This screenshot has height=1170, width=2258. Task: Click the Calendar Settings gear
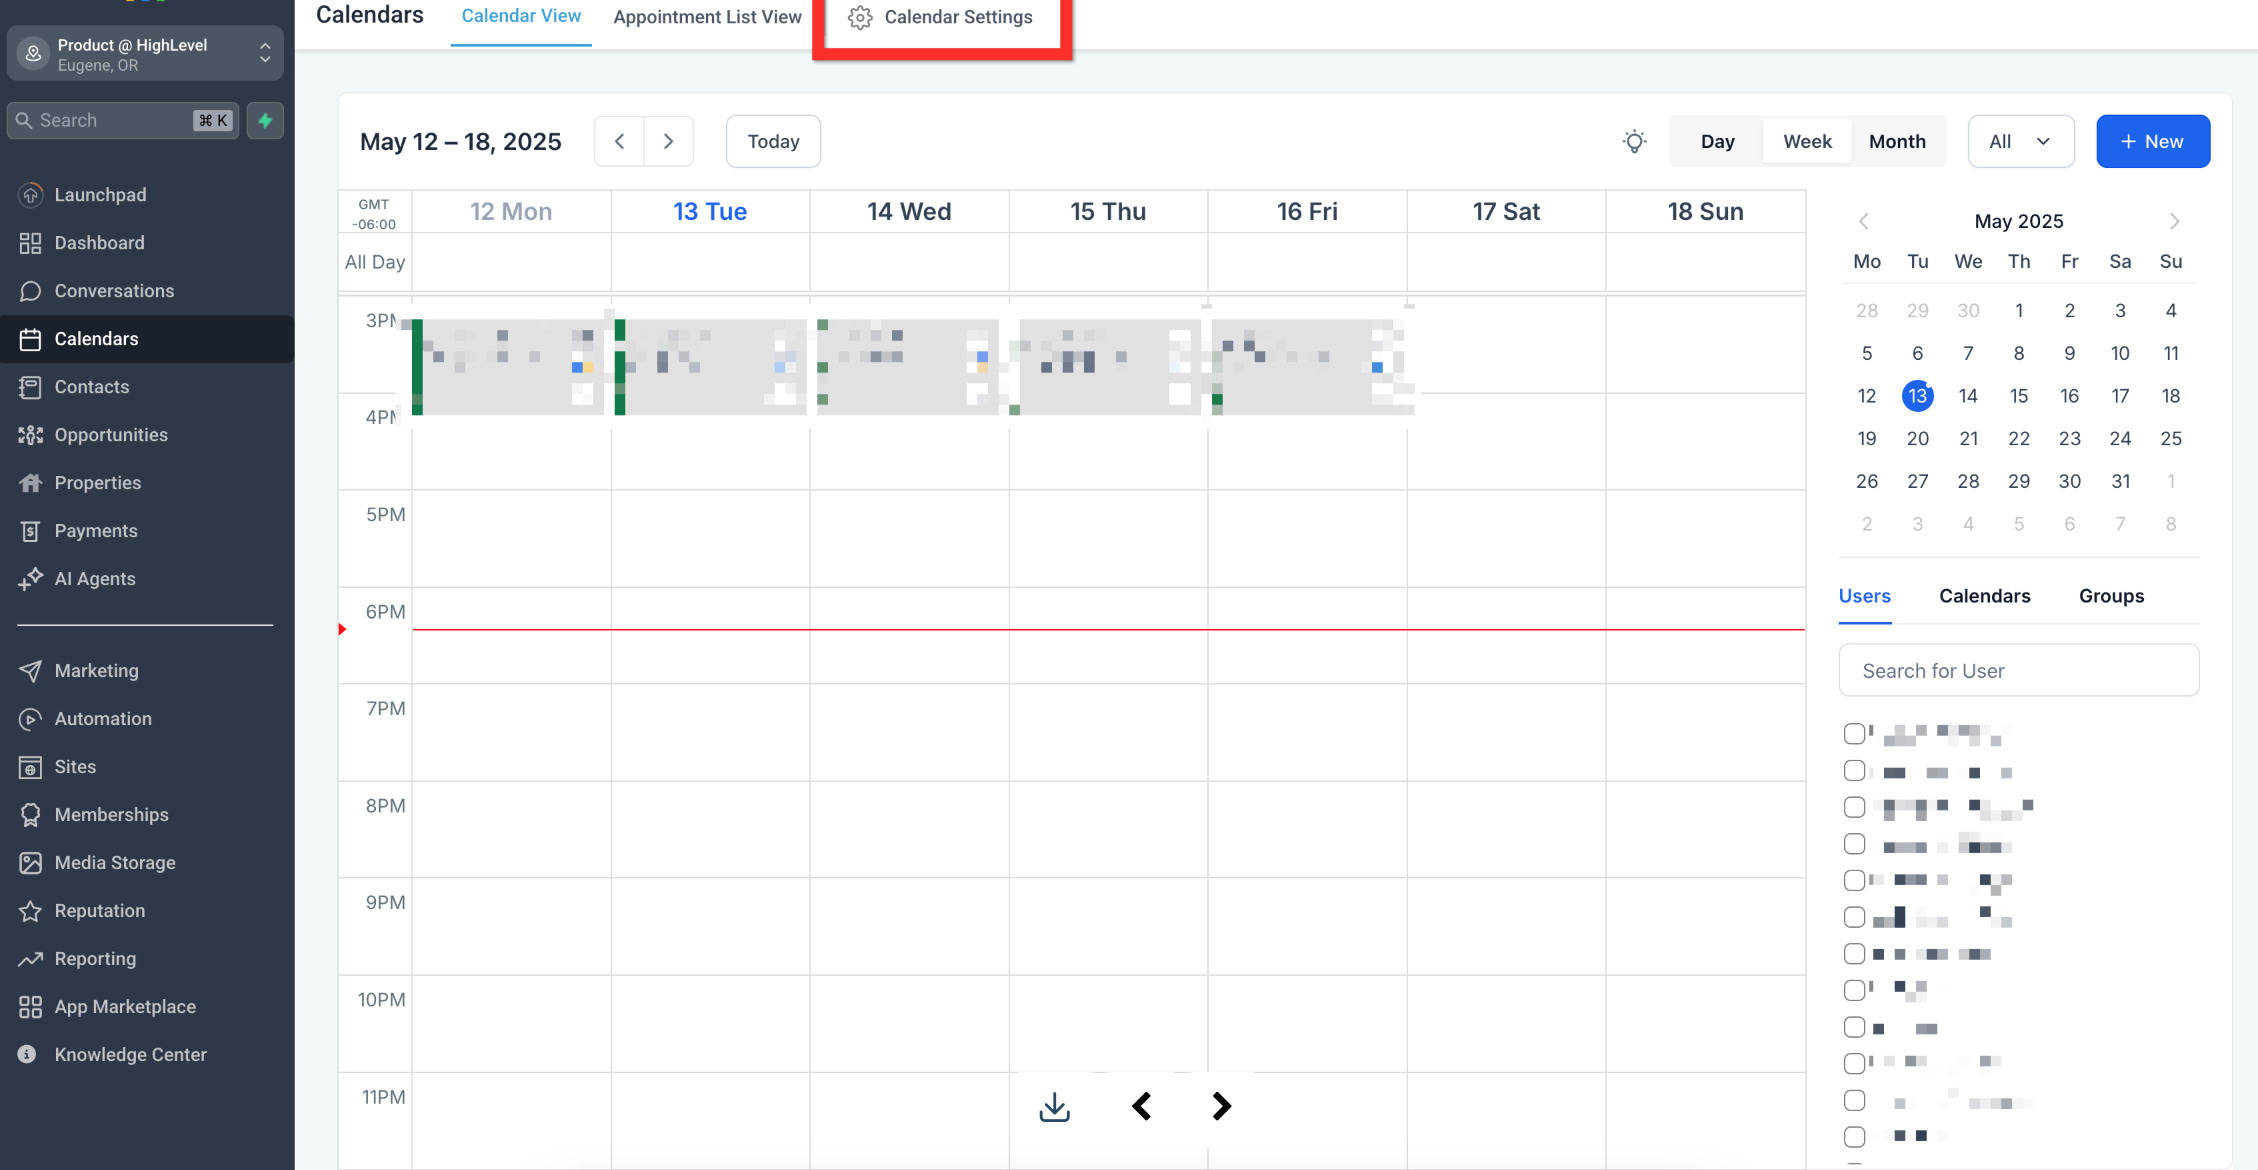(x=859, y=18)
